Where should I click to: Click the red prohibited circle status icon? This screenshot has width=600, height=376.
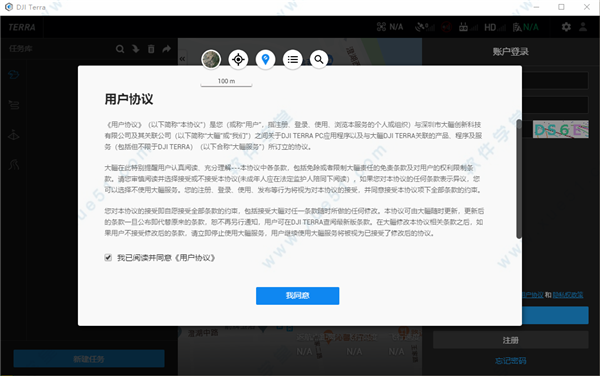click(x=446, y=27)
